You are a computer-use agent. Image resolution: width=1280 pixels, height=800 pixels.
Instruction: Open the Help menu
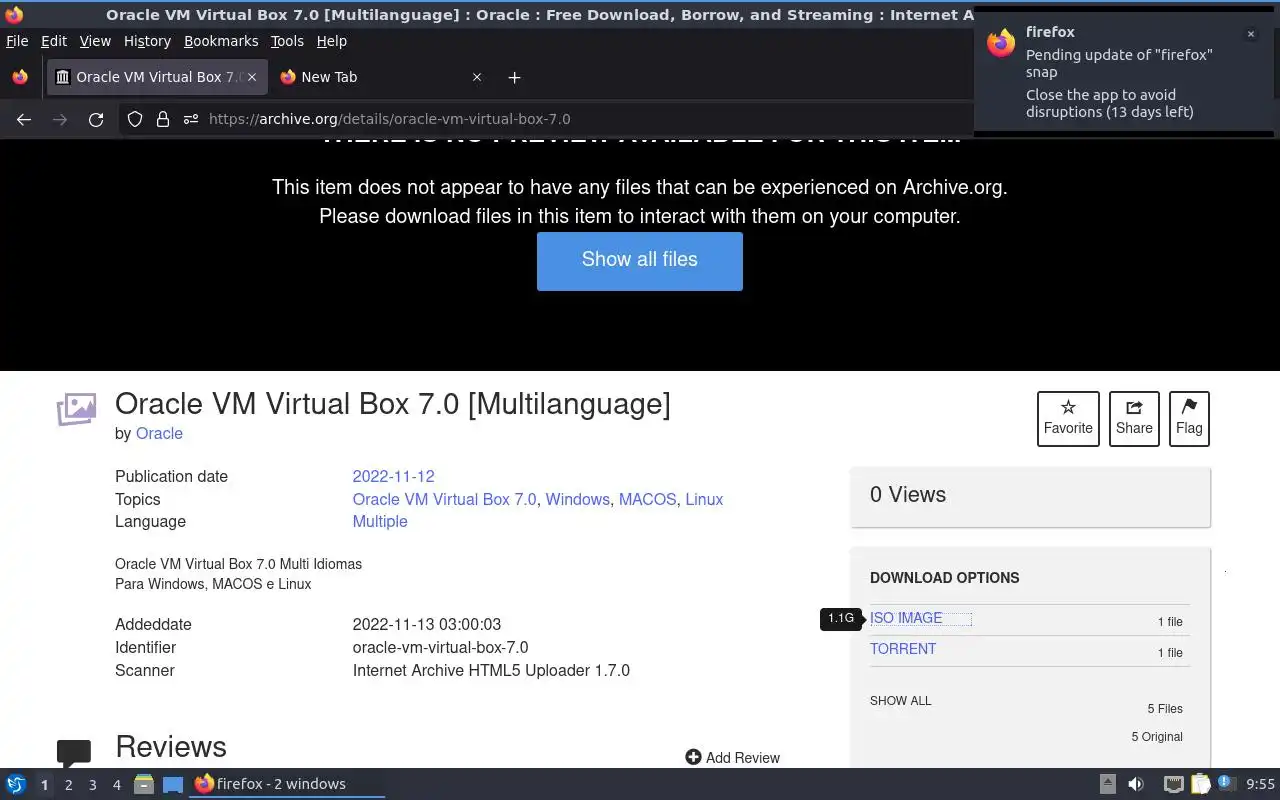click(332, 41)
